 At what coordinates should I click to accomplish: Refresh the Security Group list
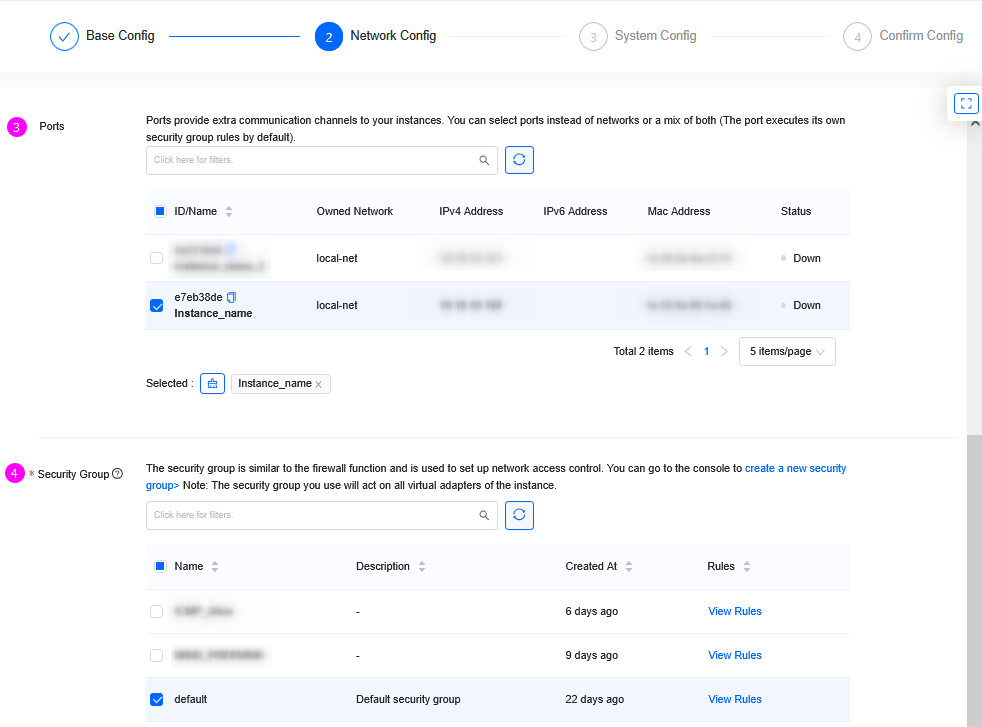click(x=519, y=515)
